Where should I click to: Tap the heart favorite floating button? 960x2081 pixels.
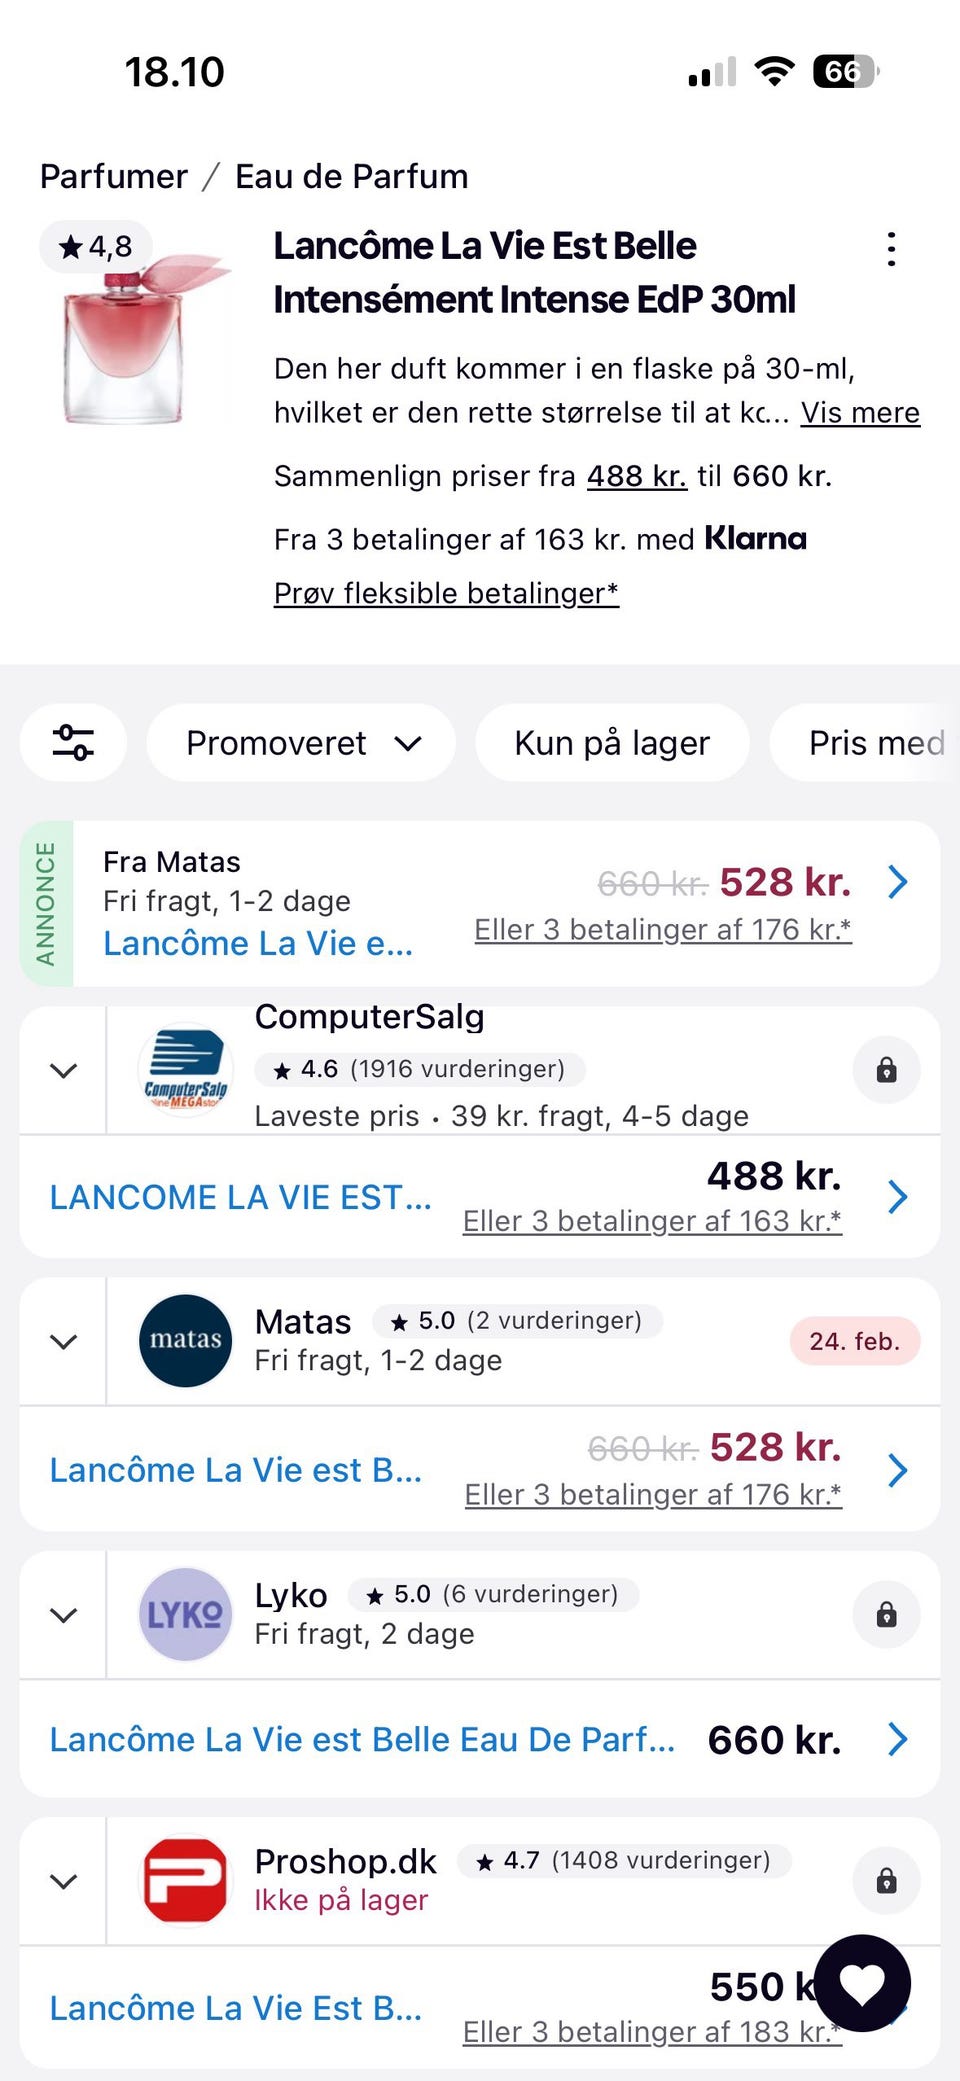click(x=862, y=1983)
